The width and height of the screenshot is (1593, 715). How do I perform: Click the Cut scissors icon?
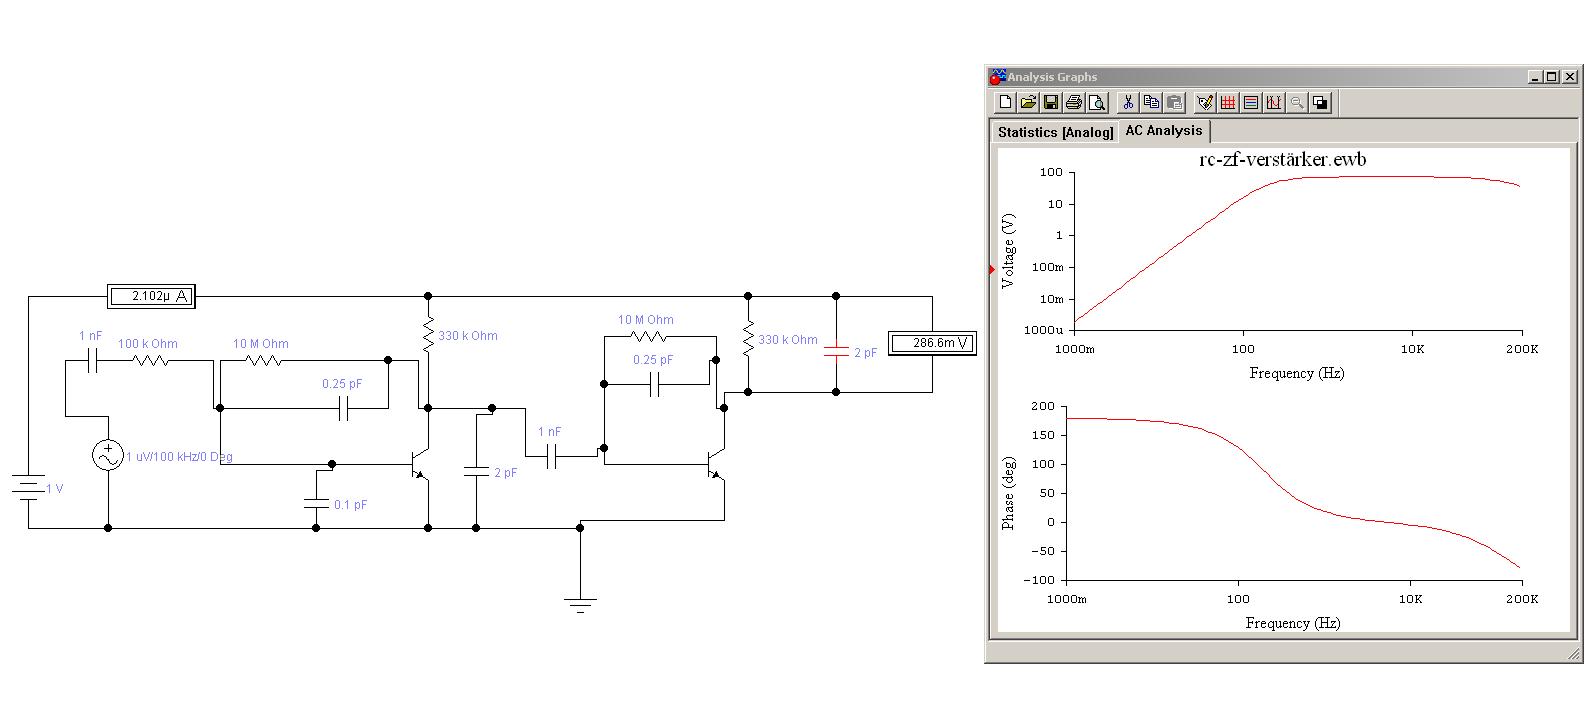tap(1128, 102)
